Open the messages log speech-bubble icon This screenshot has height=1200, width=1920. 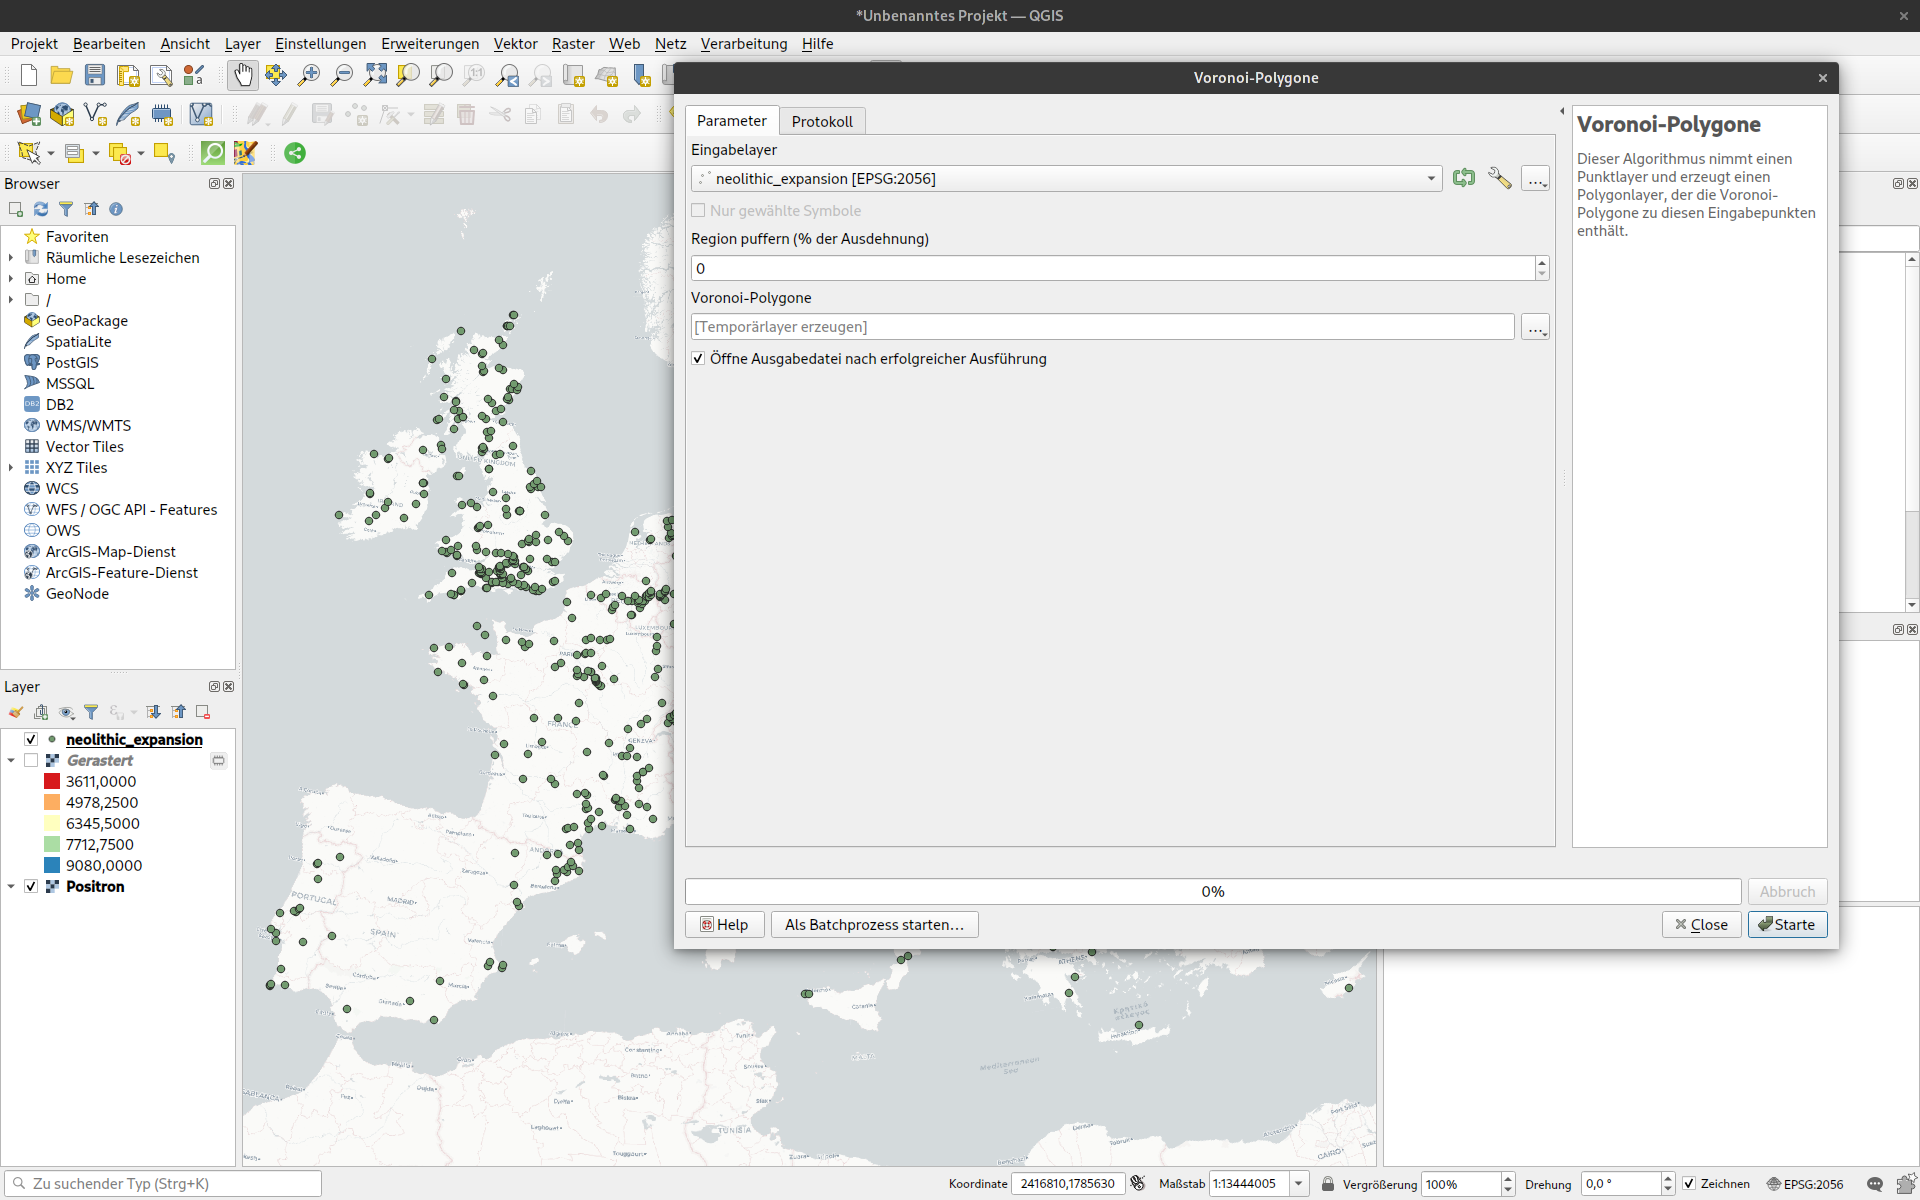click(1875, 1184)
